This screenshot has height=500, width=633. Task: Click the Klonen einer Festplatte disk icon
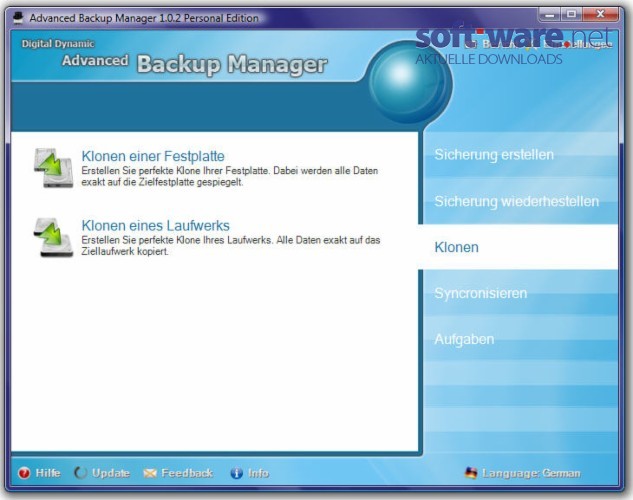click(x=53, y=168)
